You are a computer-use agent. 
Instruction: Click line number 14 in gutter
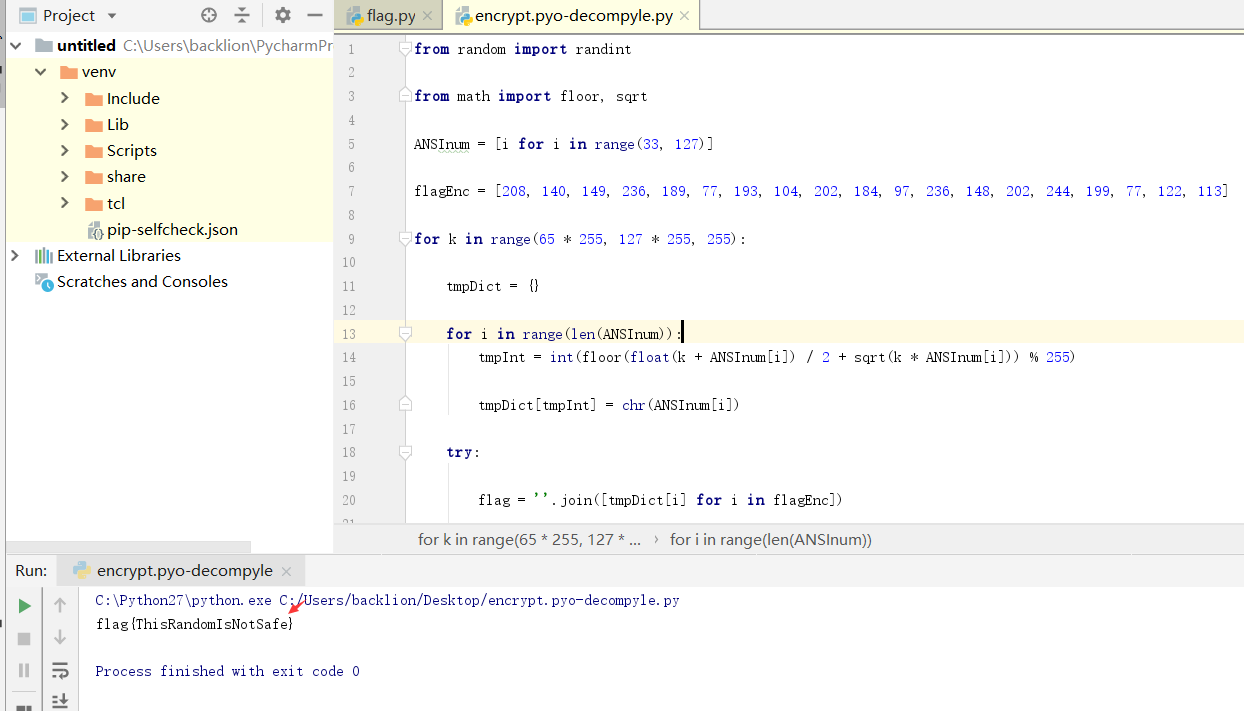(x=348, y=357)
